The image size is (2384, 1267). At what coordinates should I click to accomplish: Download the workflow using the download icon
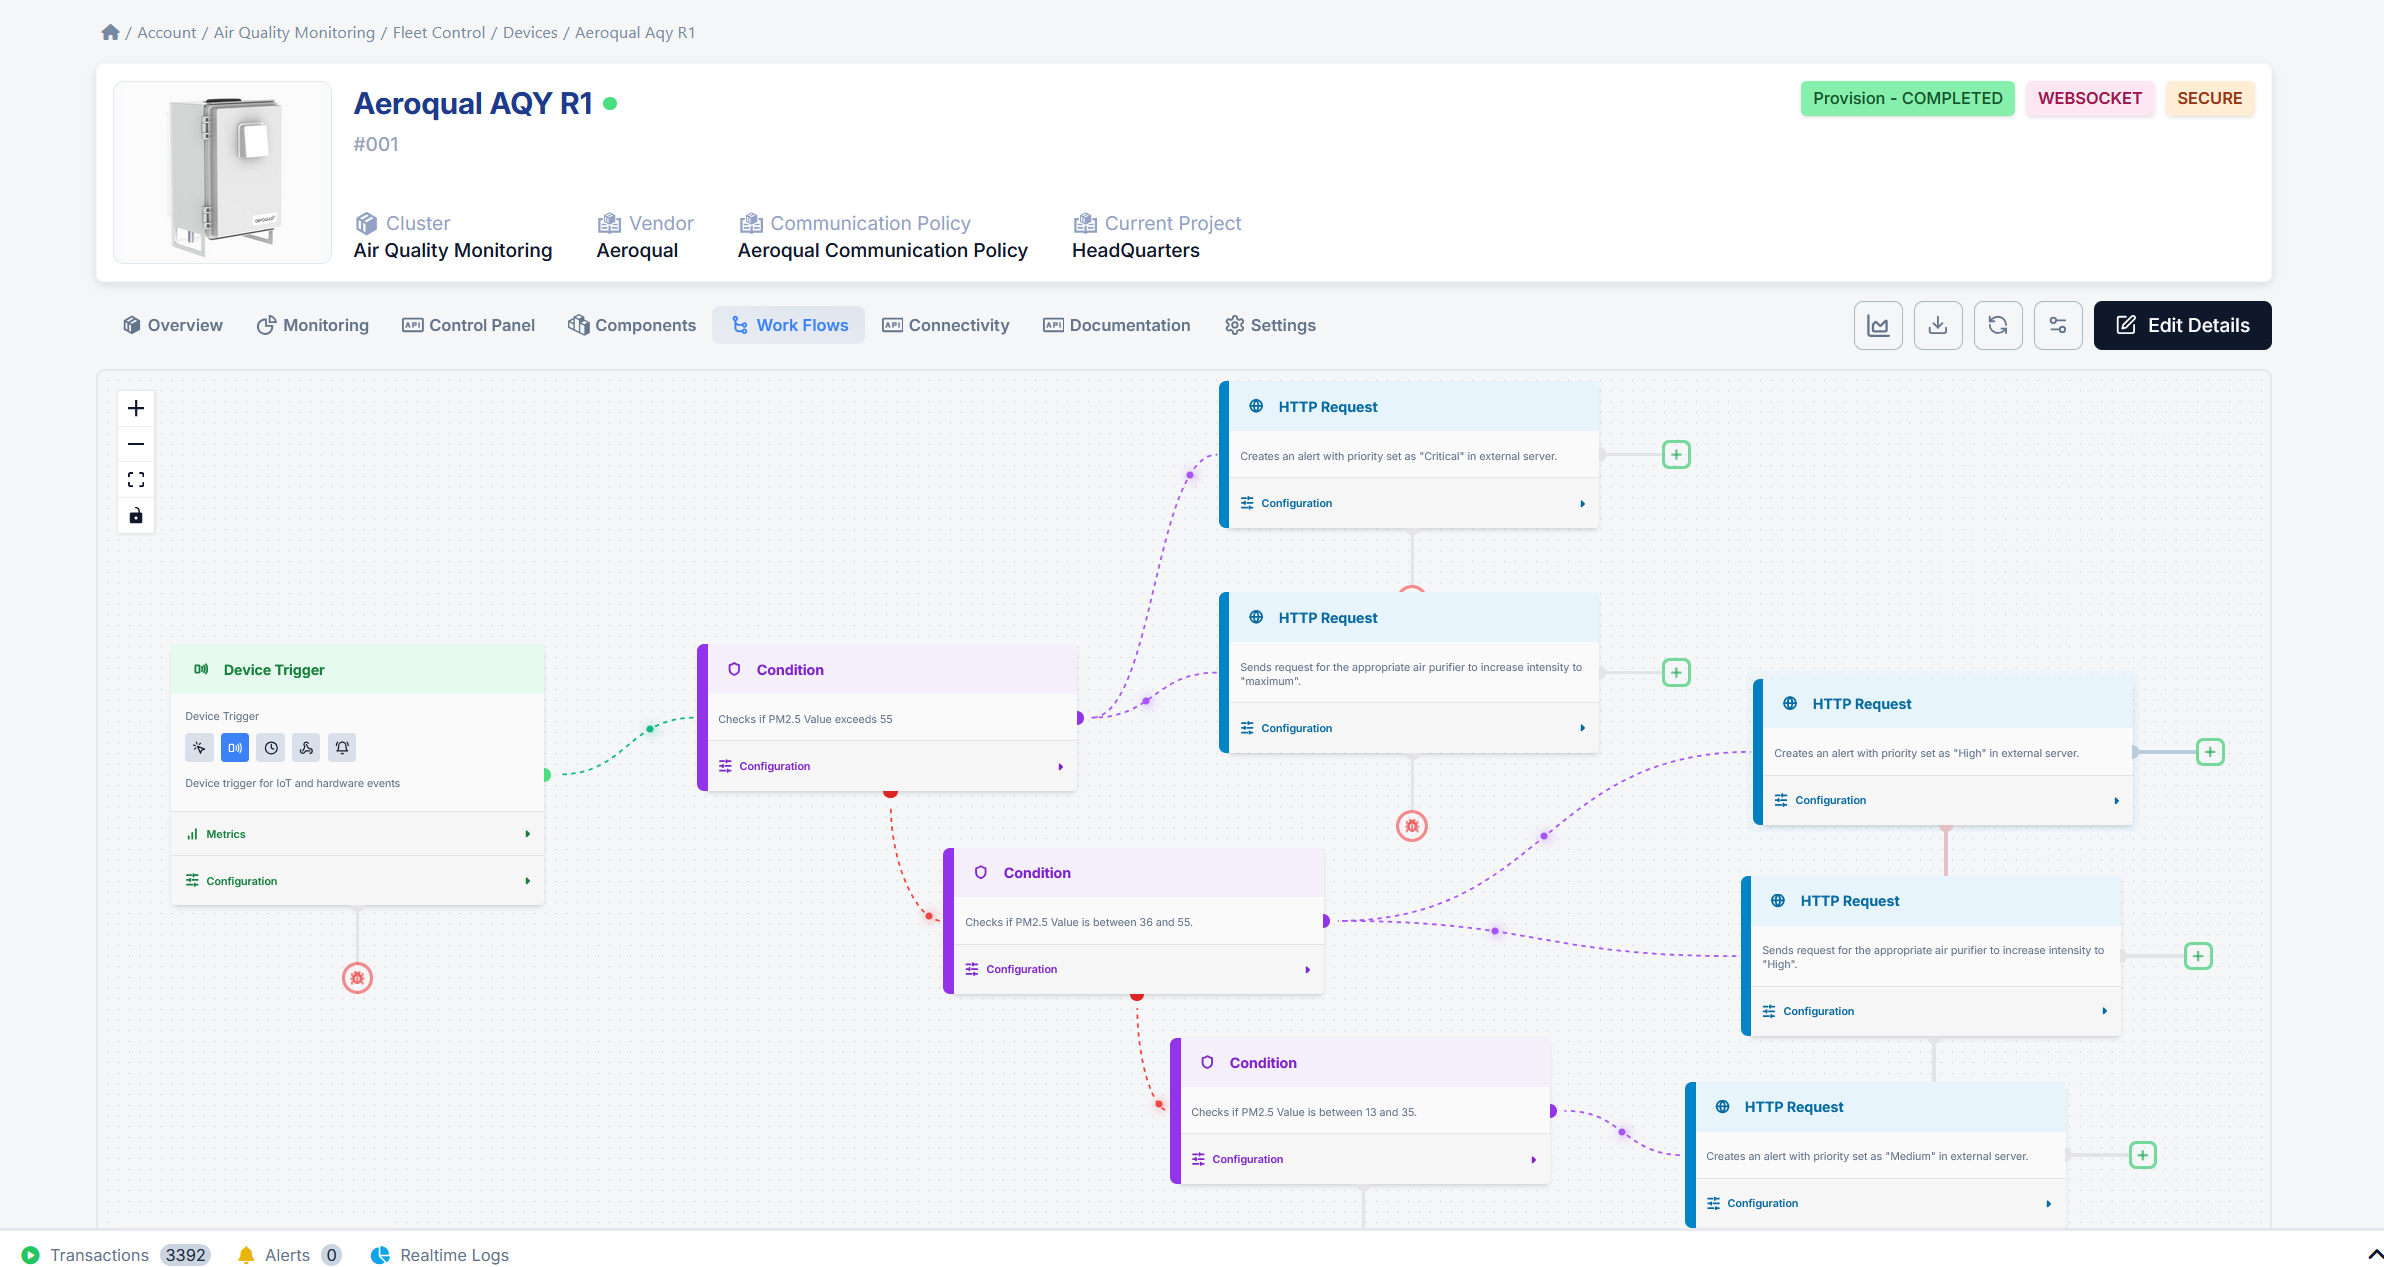click(x=1938, y=325)
